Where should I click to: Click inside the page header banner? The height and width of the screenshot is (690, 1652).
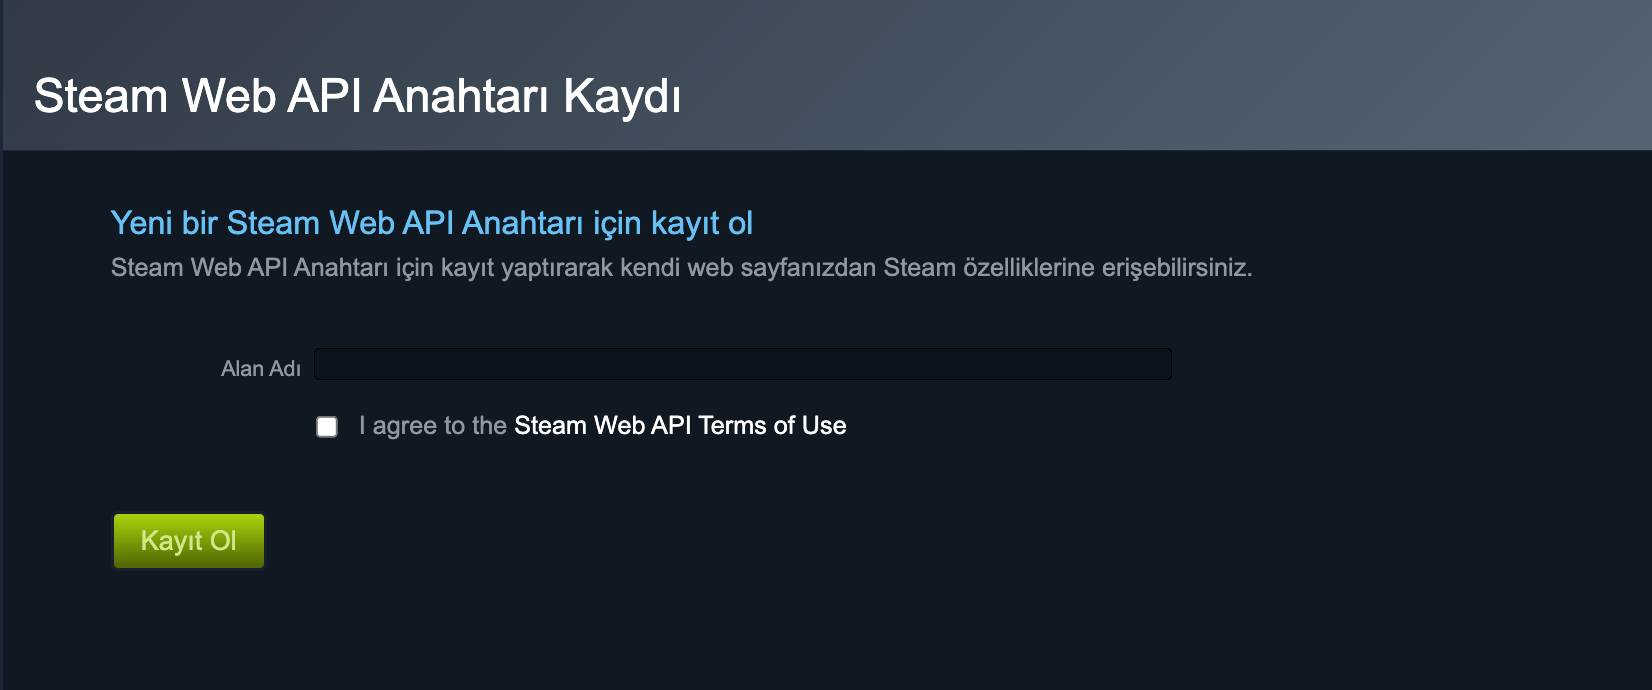point(826,75)
